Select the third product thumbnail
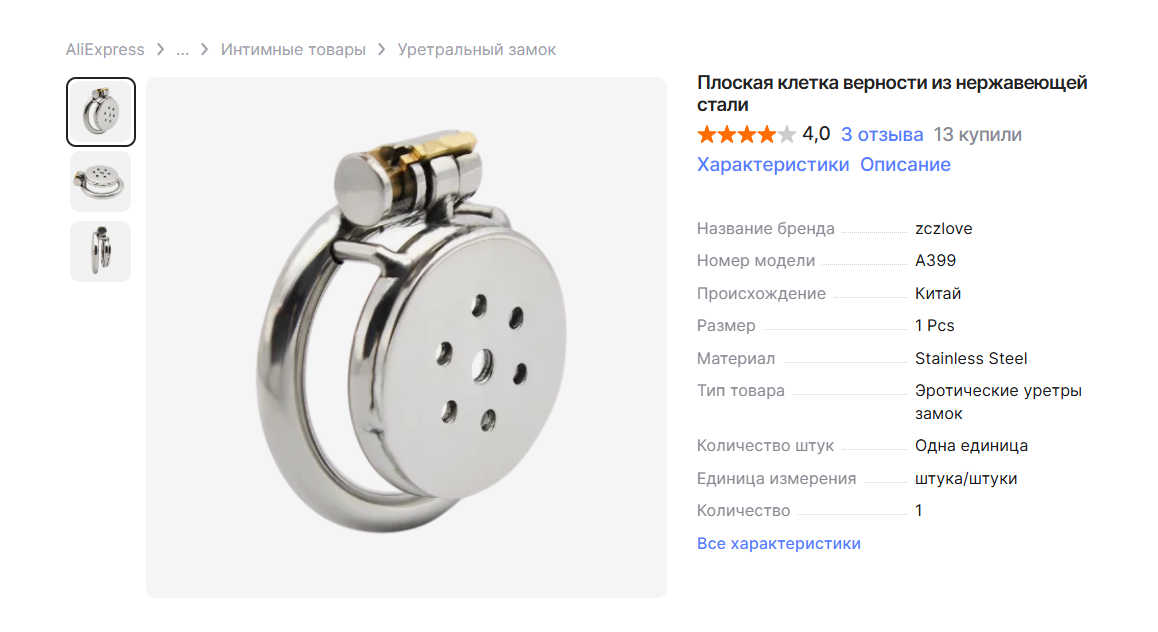This screenshot has height=632, width=1158. click(100, 251)
